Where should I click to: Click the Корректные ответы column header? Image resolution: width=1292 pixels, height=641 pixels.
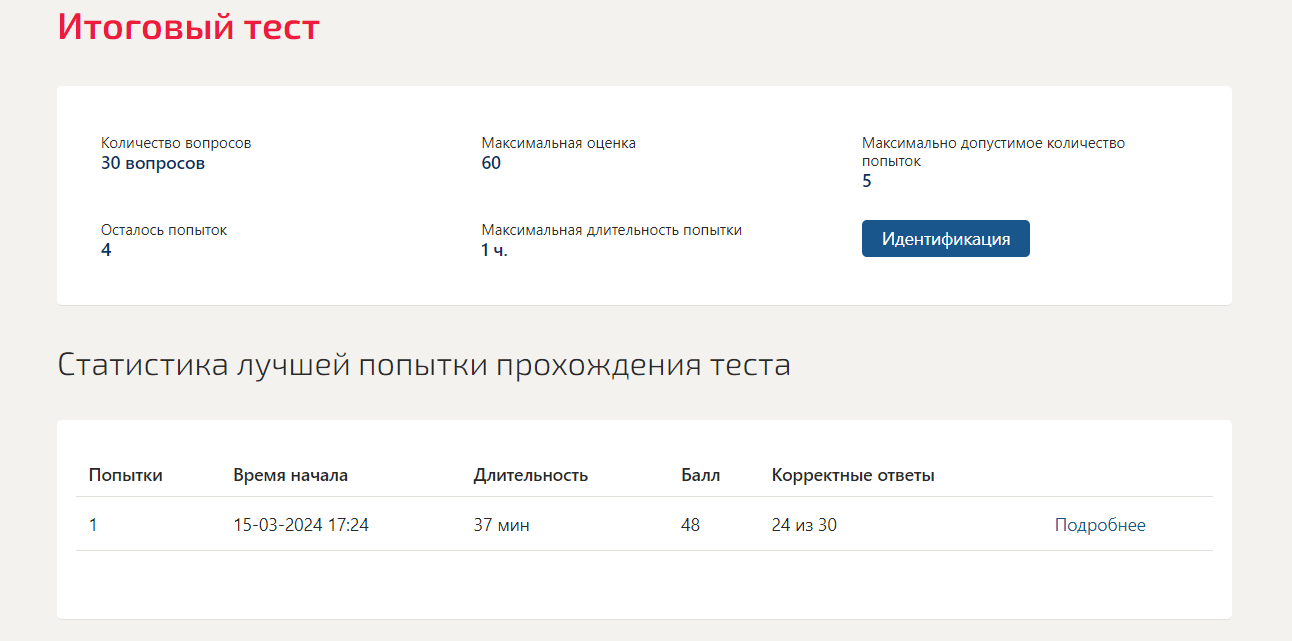853,475
